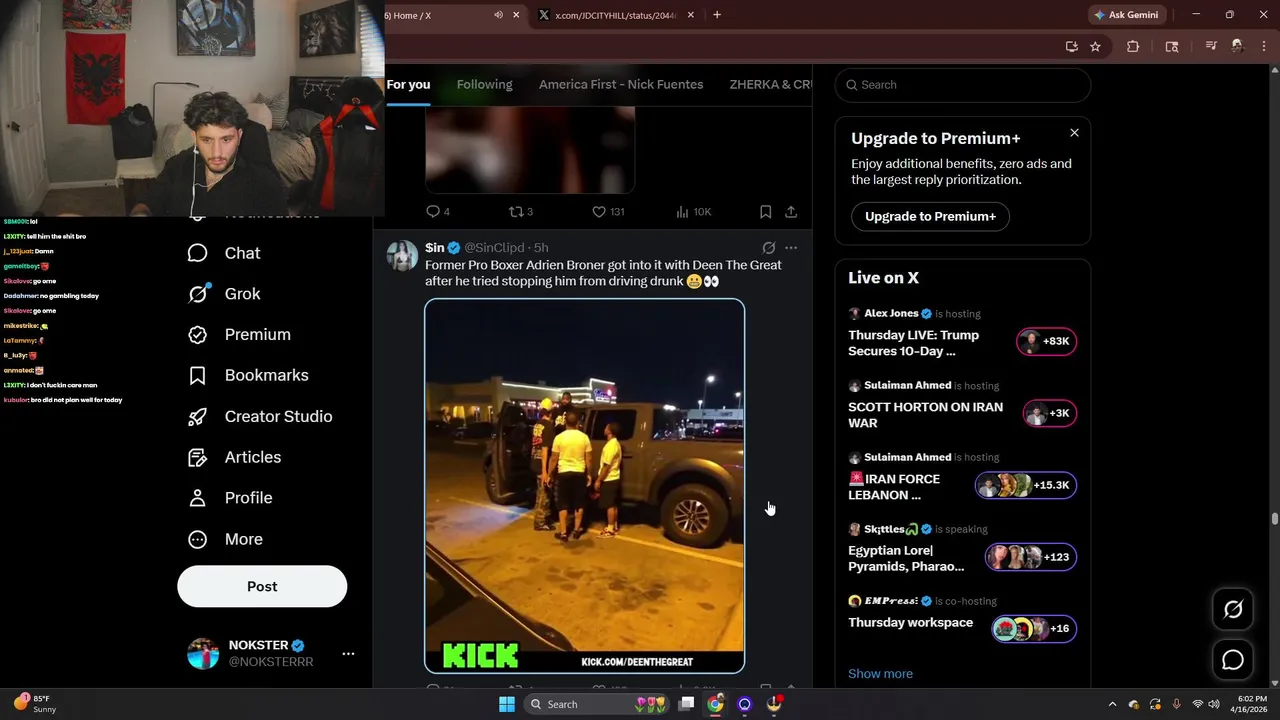Click the page vertical scrollbar thumb
Image resolution: width=1280 pixels, height=720 pixels.
click(1274, 519)
